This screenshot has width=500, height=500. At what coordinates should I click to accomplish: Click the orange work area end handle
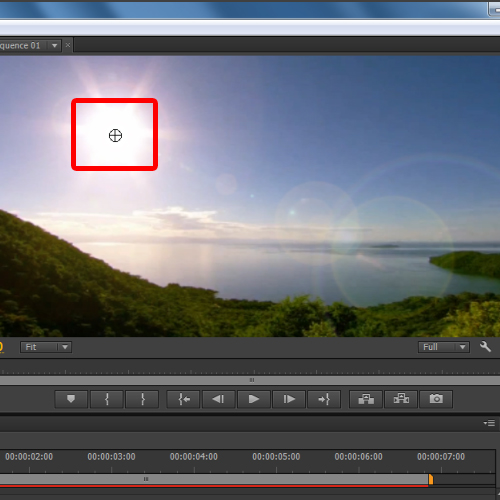click(431, 479)
